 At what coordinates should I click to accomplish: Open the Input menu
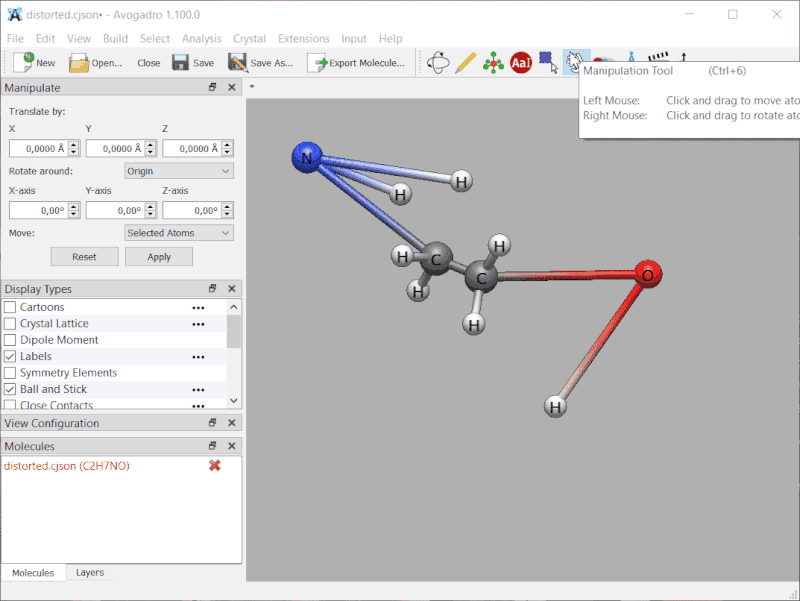(x=354, y=39)
